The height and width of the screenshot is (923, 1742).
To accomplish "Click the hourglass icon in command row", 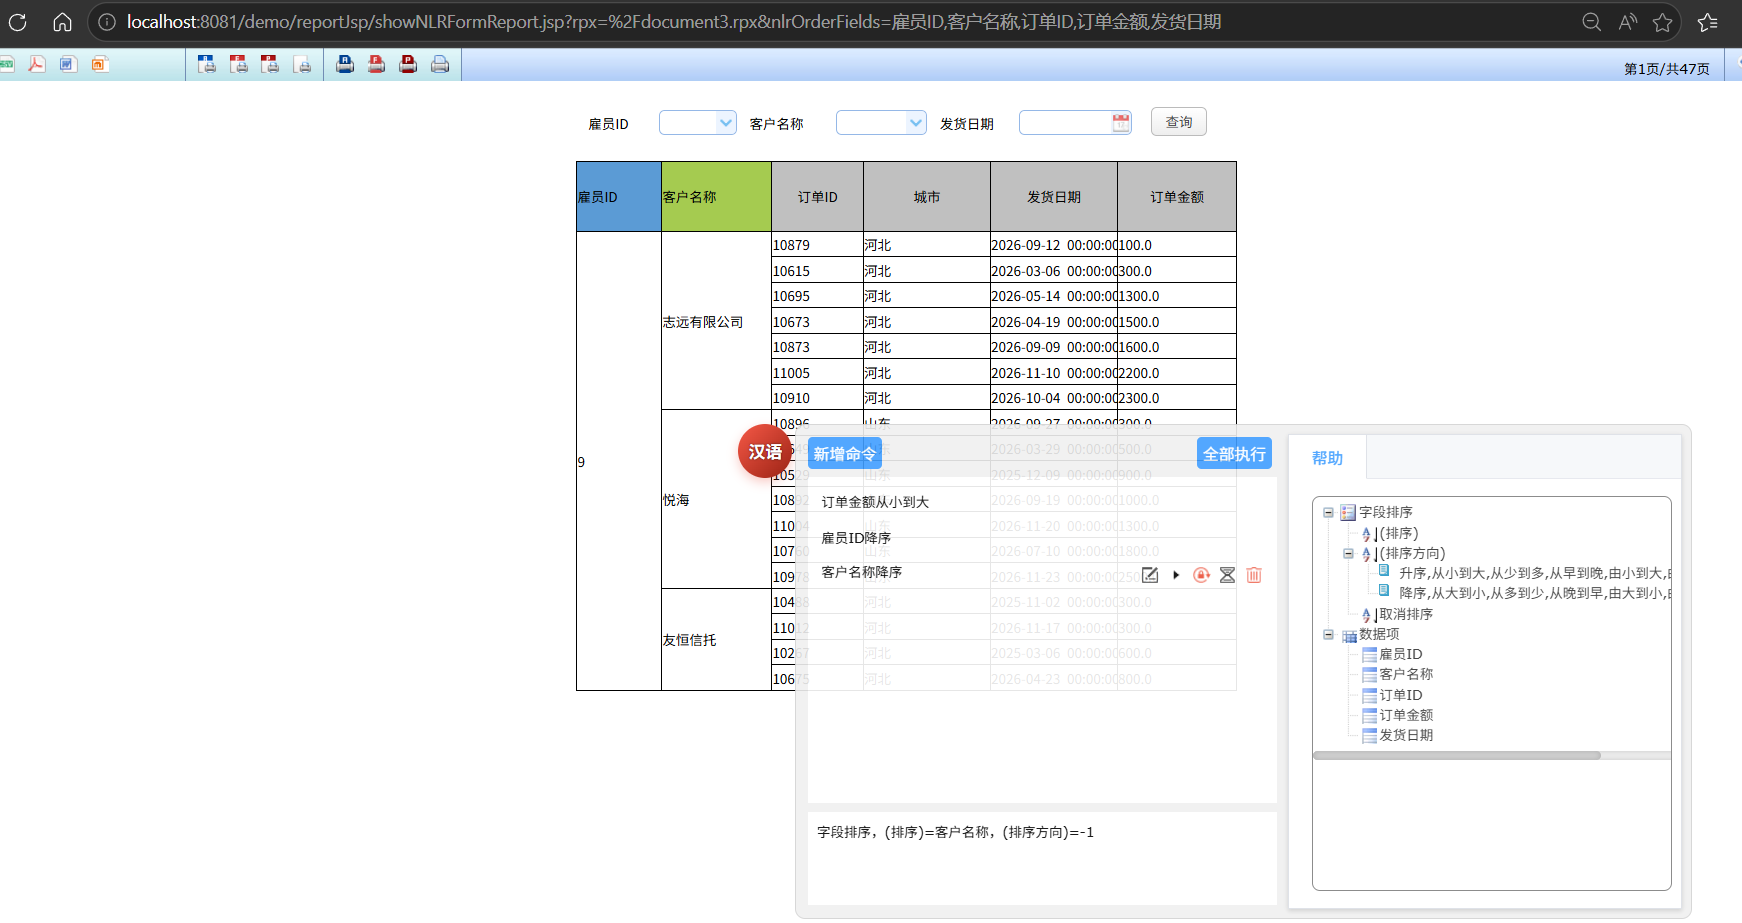I will [x=1227, y=575].
